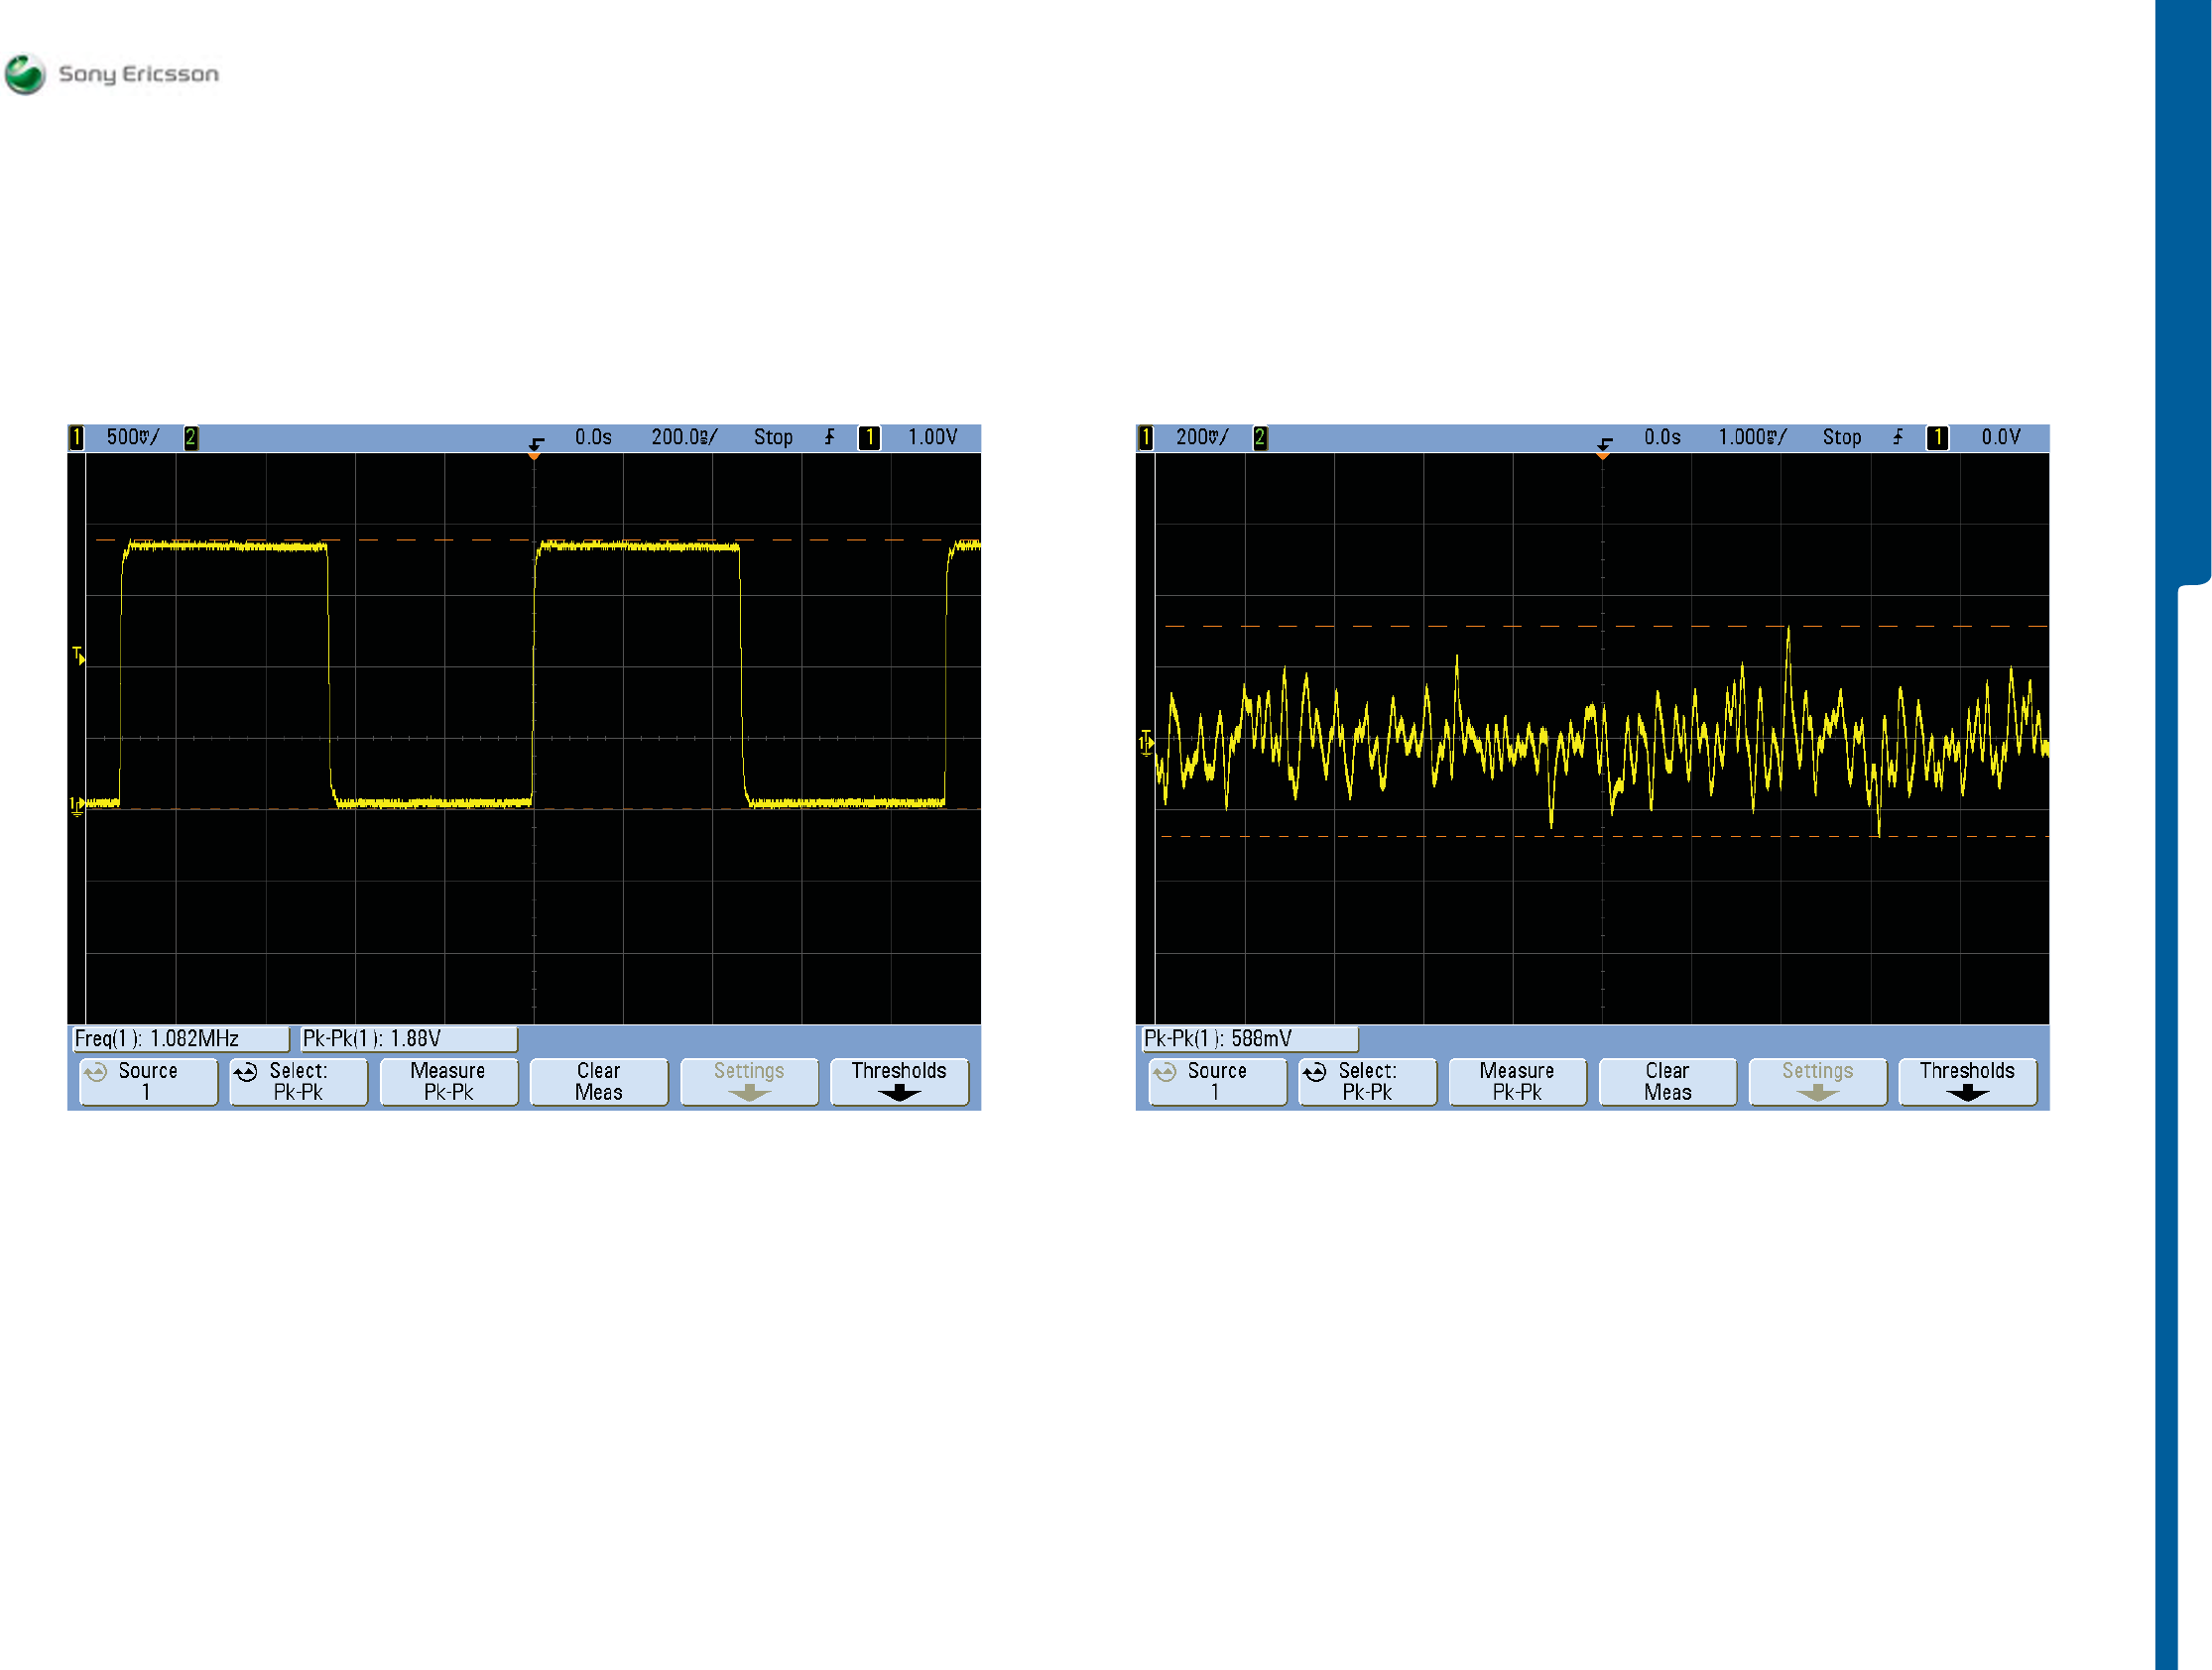Viewport: 2212px width, 1670px height.
Task: Click 1.00V trigger level on left scope
Action: (x=932, y=437)
